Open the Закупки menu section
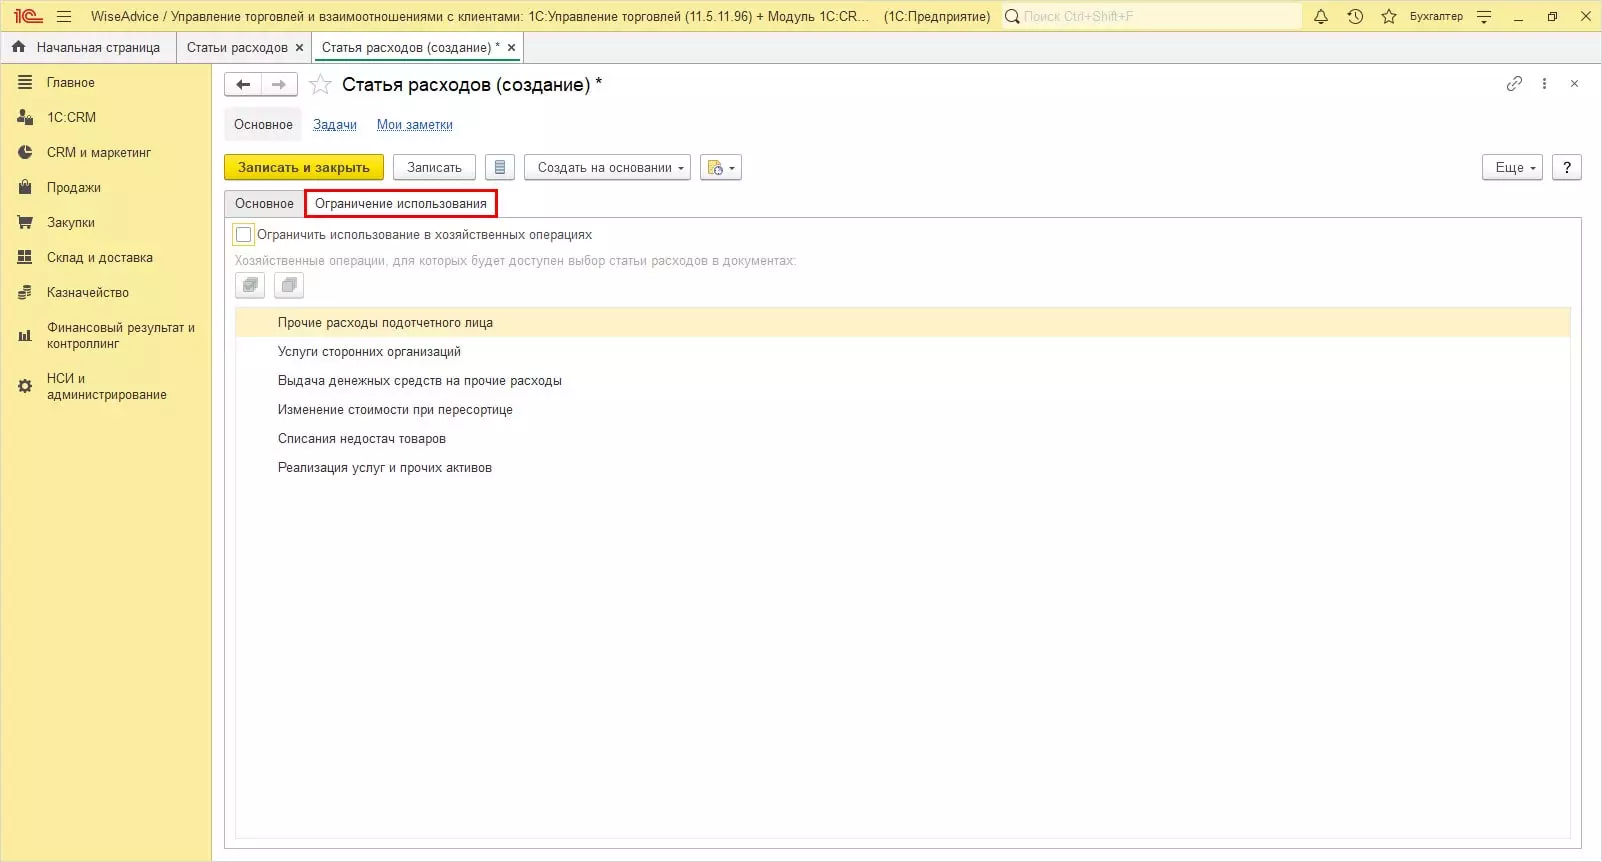Screen dimensions: 1602x862 [71, 222]
